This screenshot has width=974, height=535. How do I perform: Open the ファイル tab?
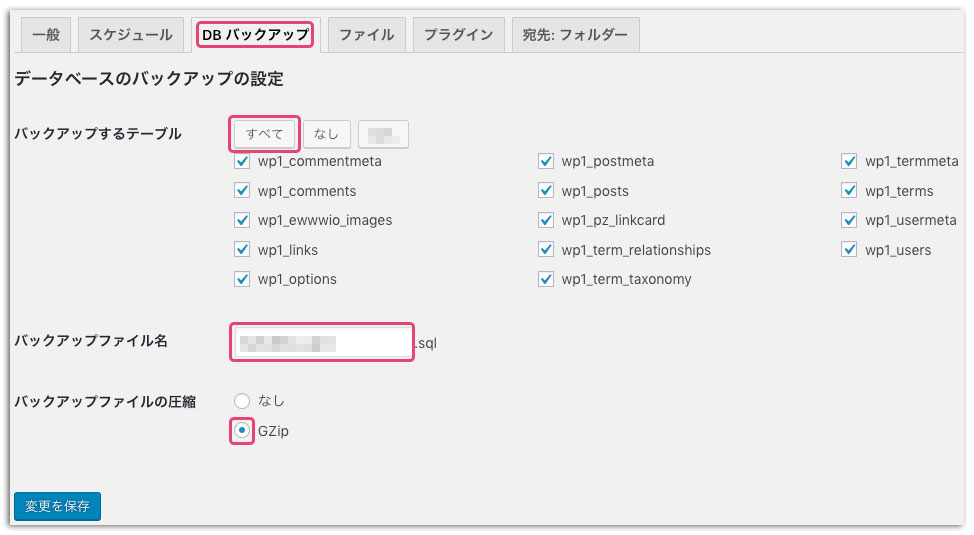click(366, 35)
